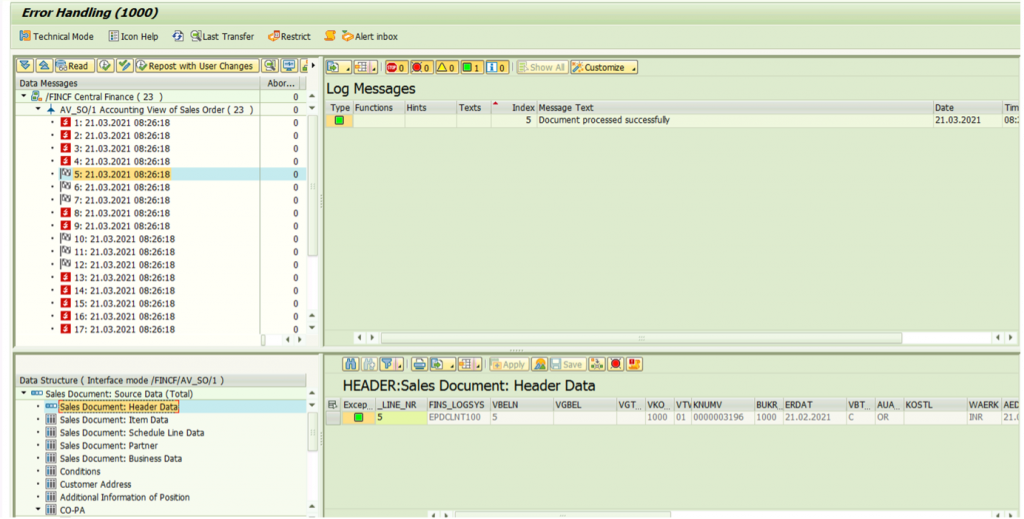This screenshot has width=1024, height=519.
Task: Open Icon Help
Action: 133,37
